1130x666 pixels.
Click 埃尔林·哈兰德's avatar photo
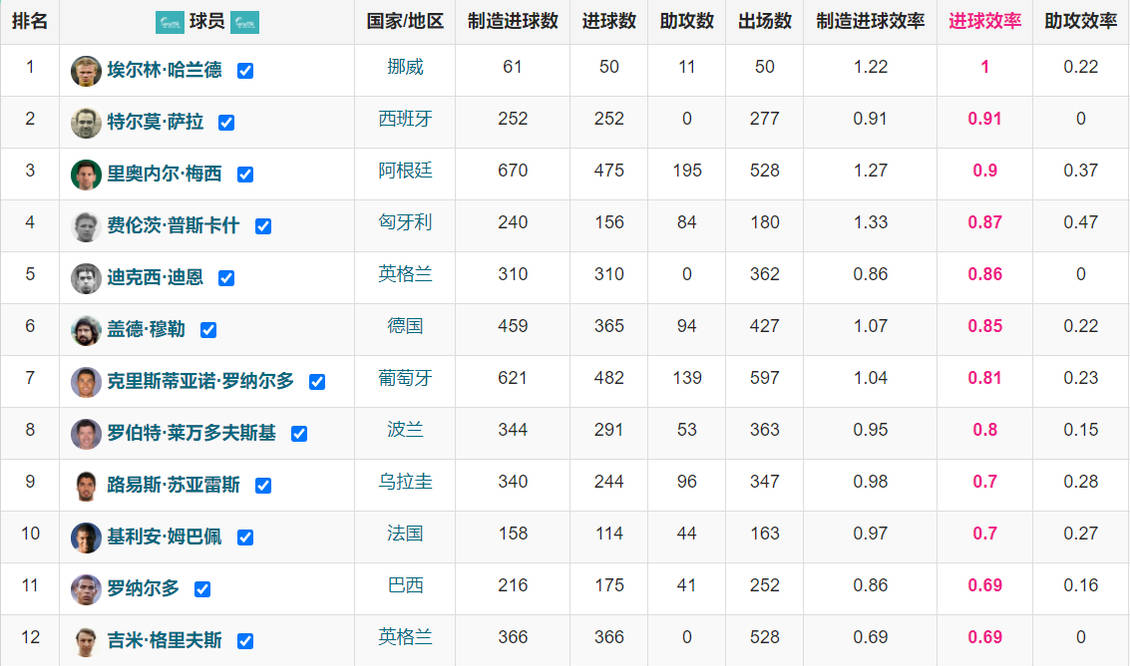click(86, 71)
